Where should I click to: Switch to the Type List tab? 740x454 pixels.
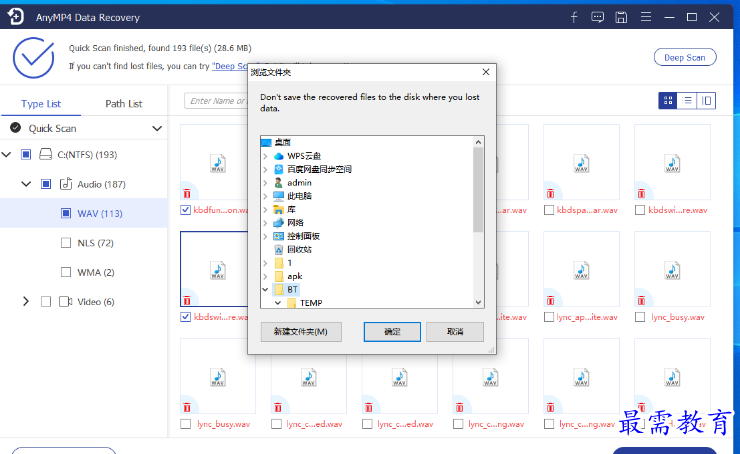point(41,104)
